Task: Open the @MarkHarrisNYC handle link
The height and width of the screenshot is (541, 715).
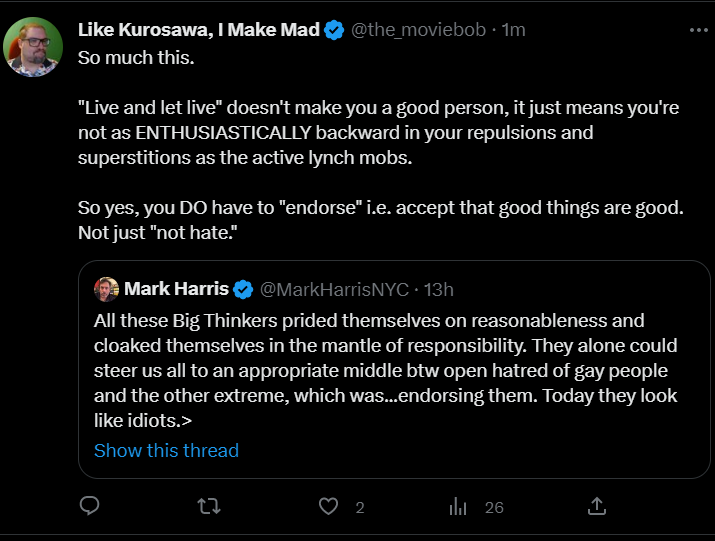Action: coord(334,290)
